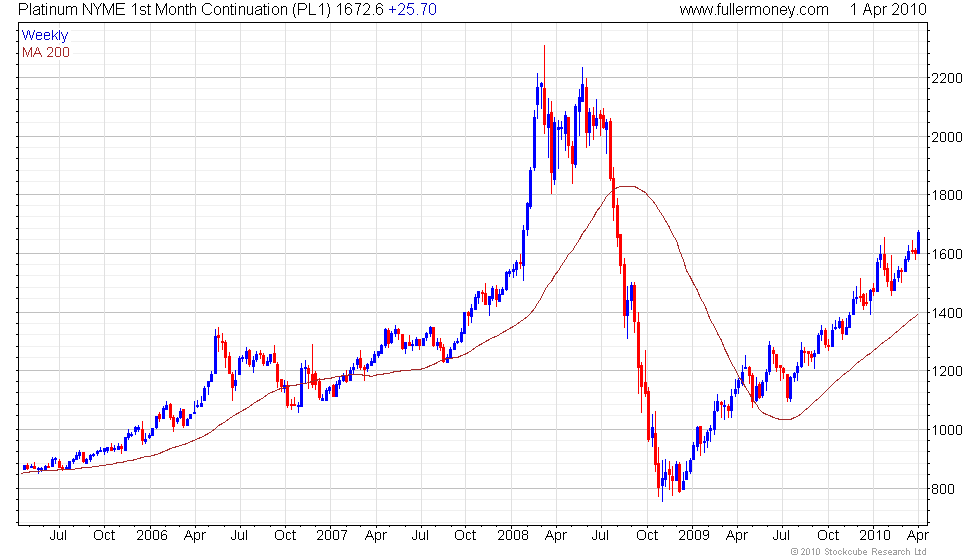The image size is (980, 560).
Task: Click the 'Oct' label just before 2006
Action: pyautogui.click(x=104, y=536)
